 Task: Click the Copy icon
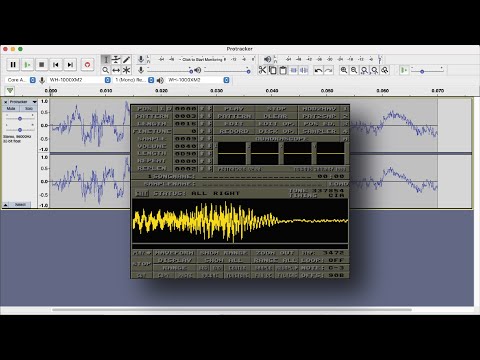pyautogui.click(x=273, y=70)
